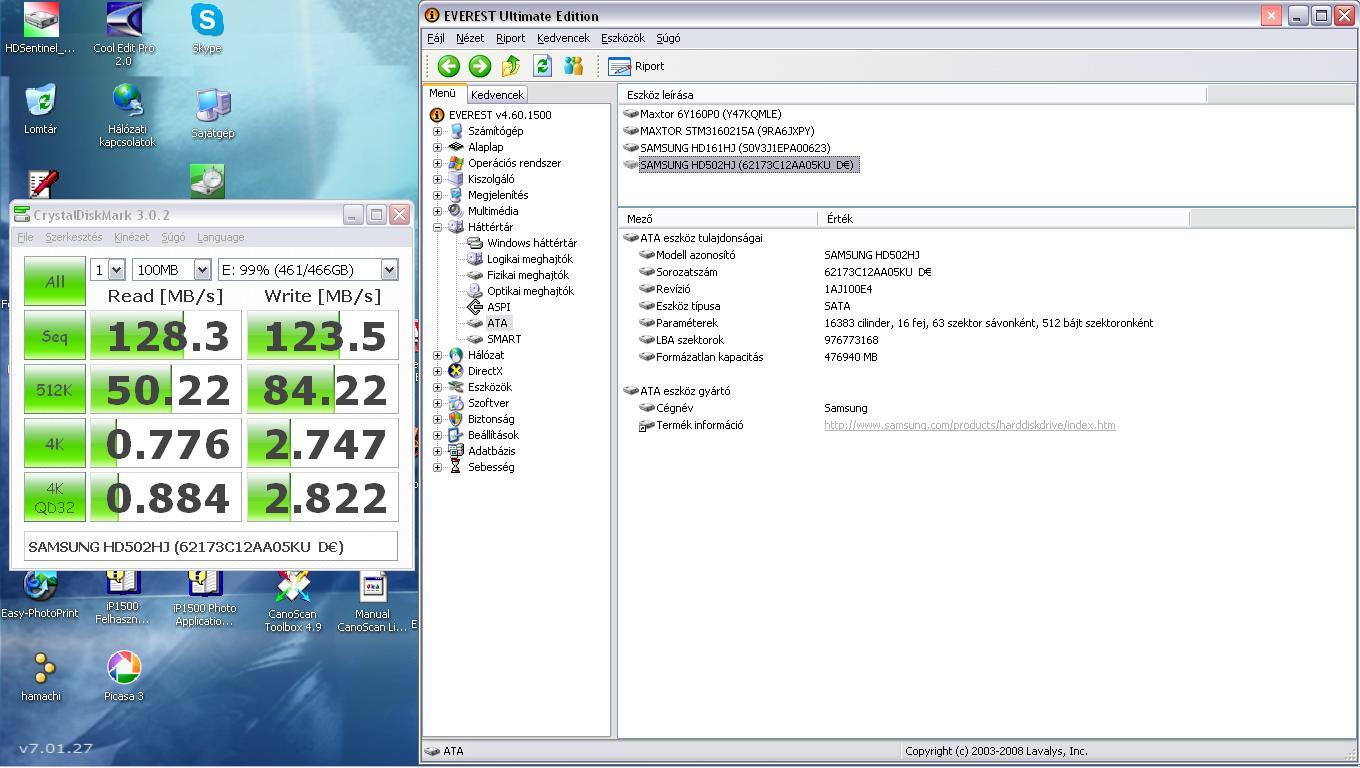
Task: Select the Biztonság tree item
Action: (x=491, y=419)
